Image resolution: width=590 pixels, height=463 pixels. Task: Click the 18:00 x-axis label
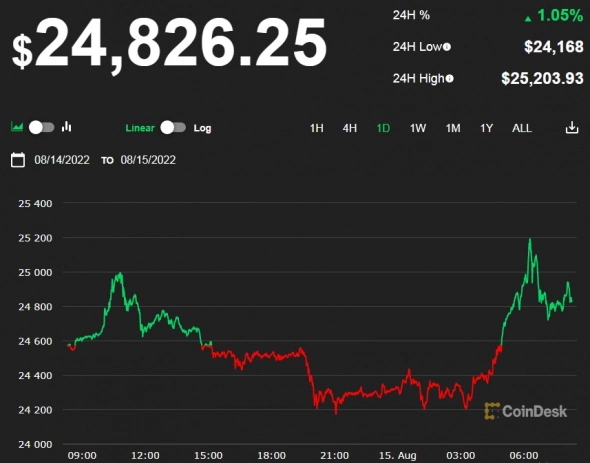pyautogui.click(x=272, y=456)
